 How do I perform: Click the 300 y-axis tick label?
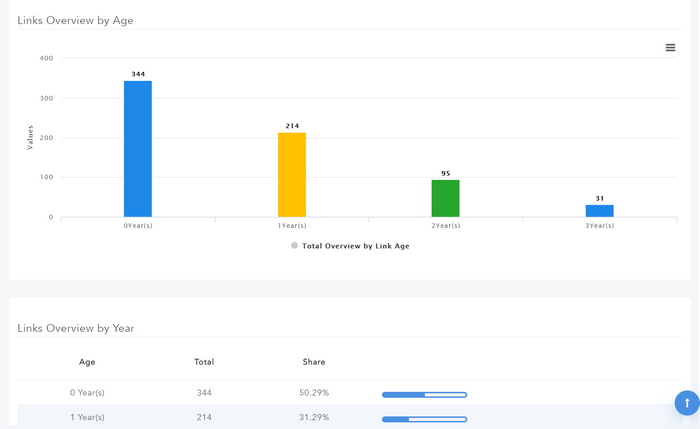46,98
